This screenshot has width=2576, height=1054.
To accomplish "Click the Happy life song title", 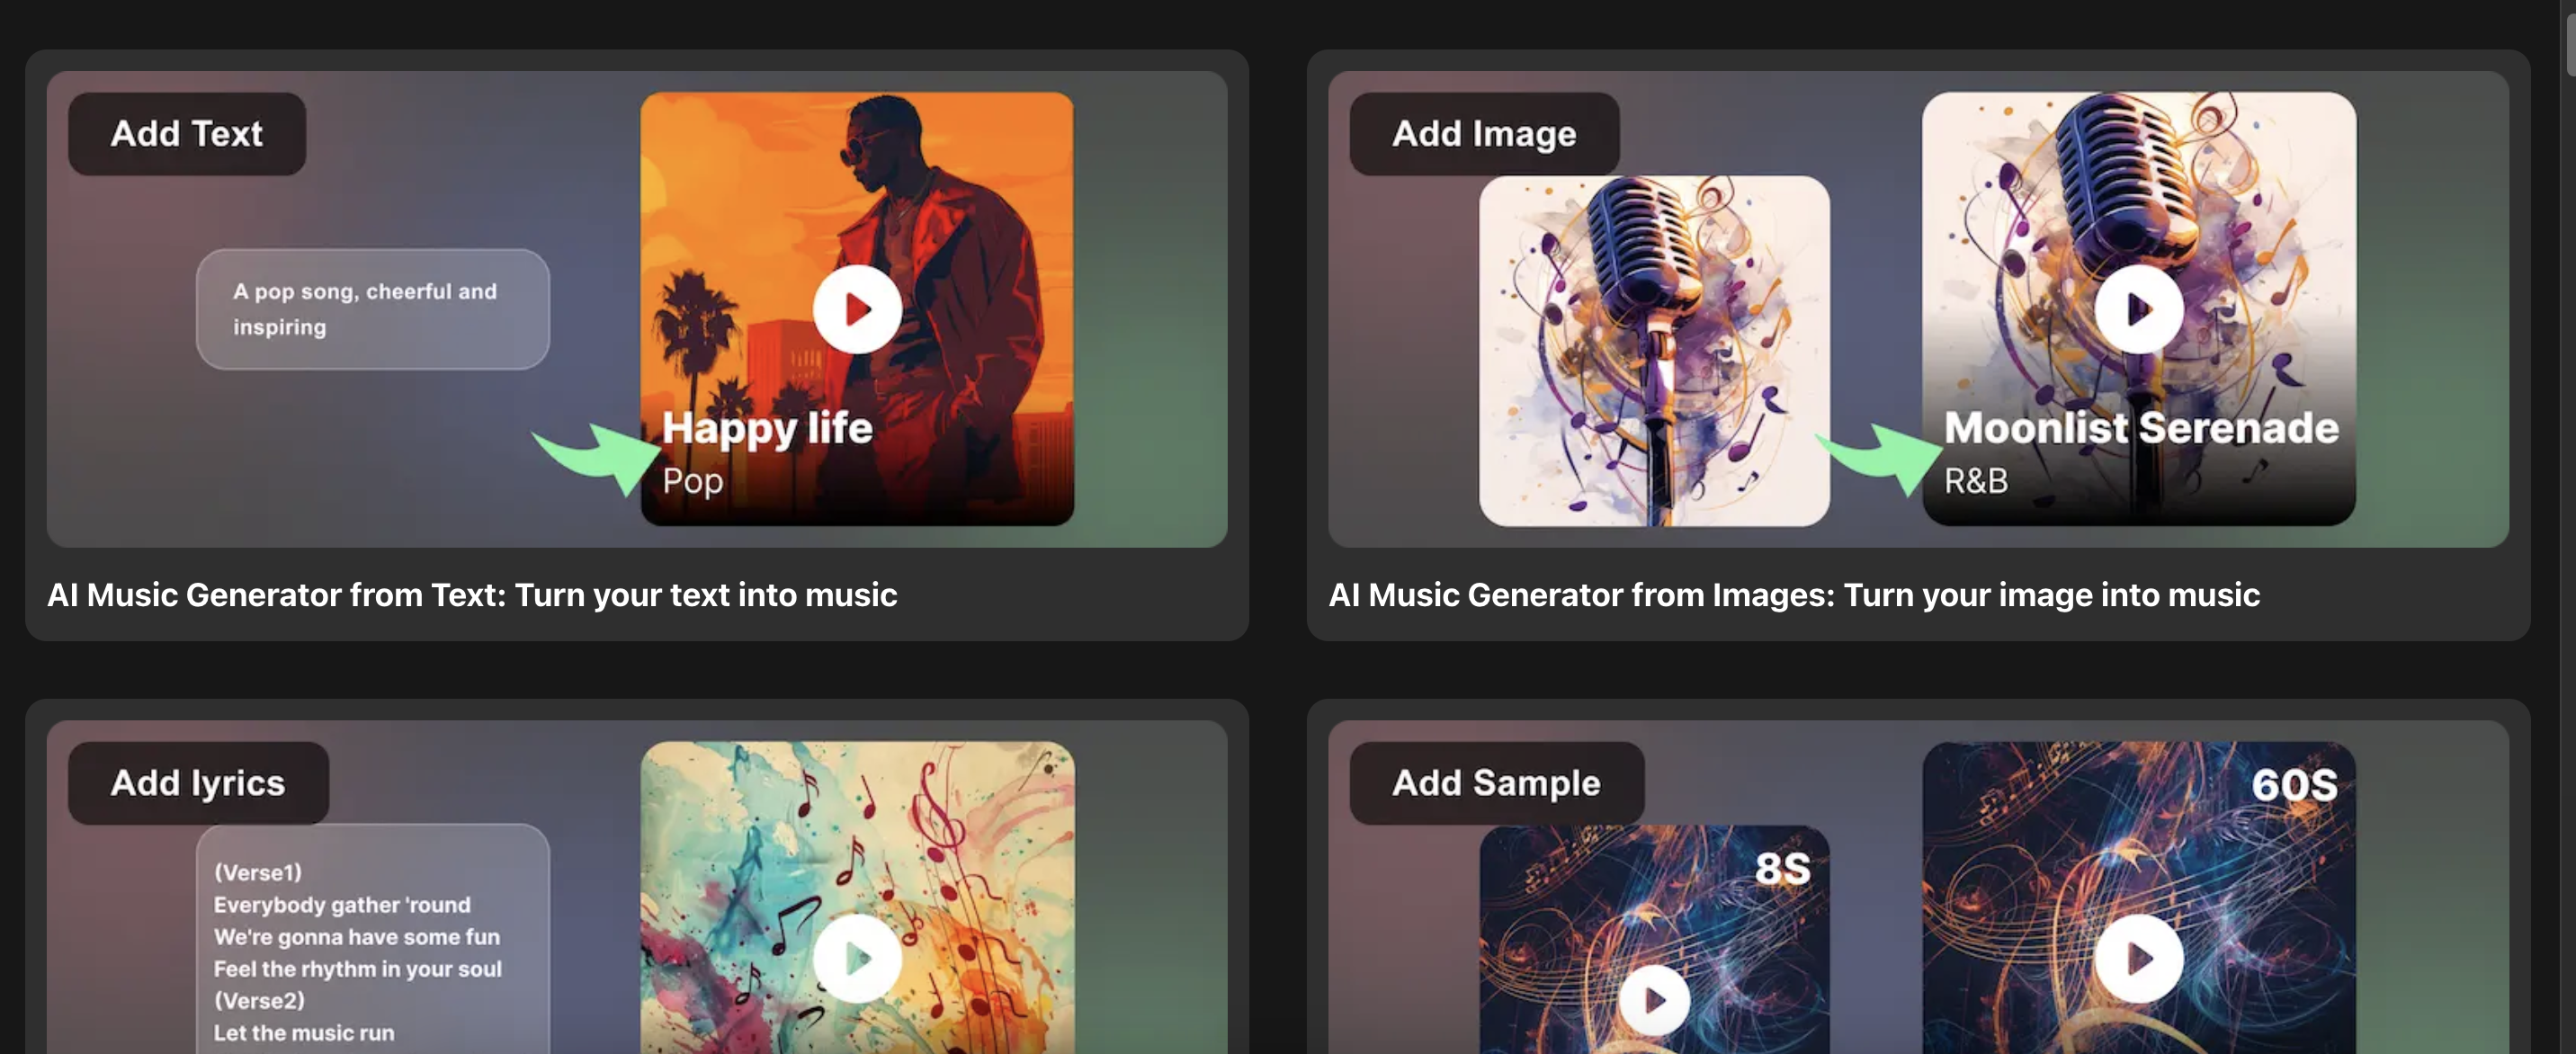I will click(767, 428).
